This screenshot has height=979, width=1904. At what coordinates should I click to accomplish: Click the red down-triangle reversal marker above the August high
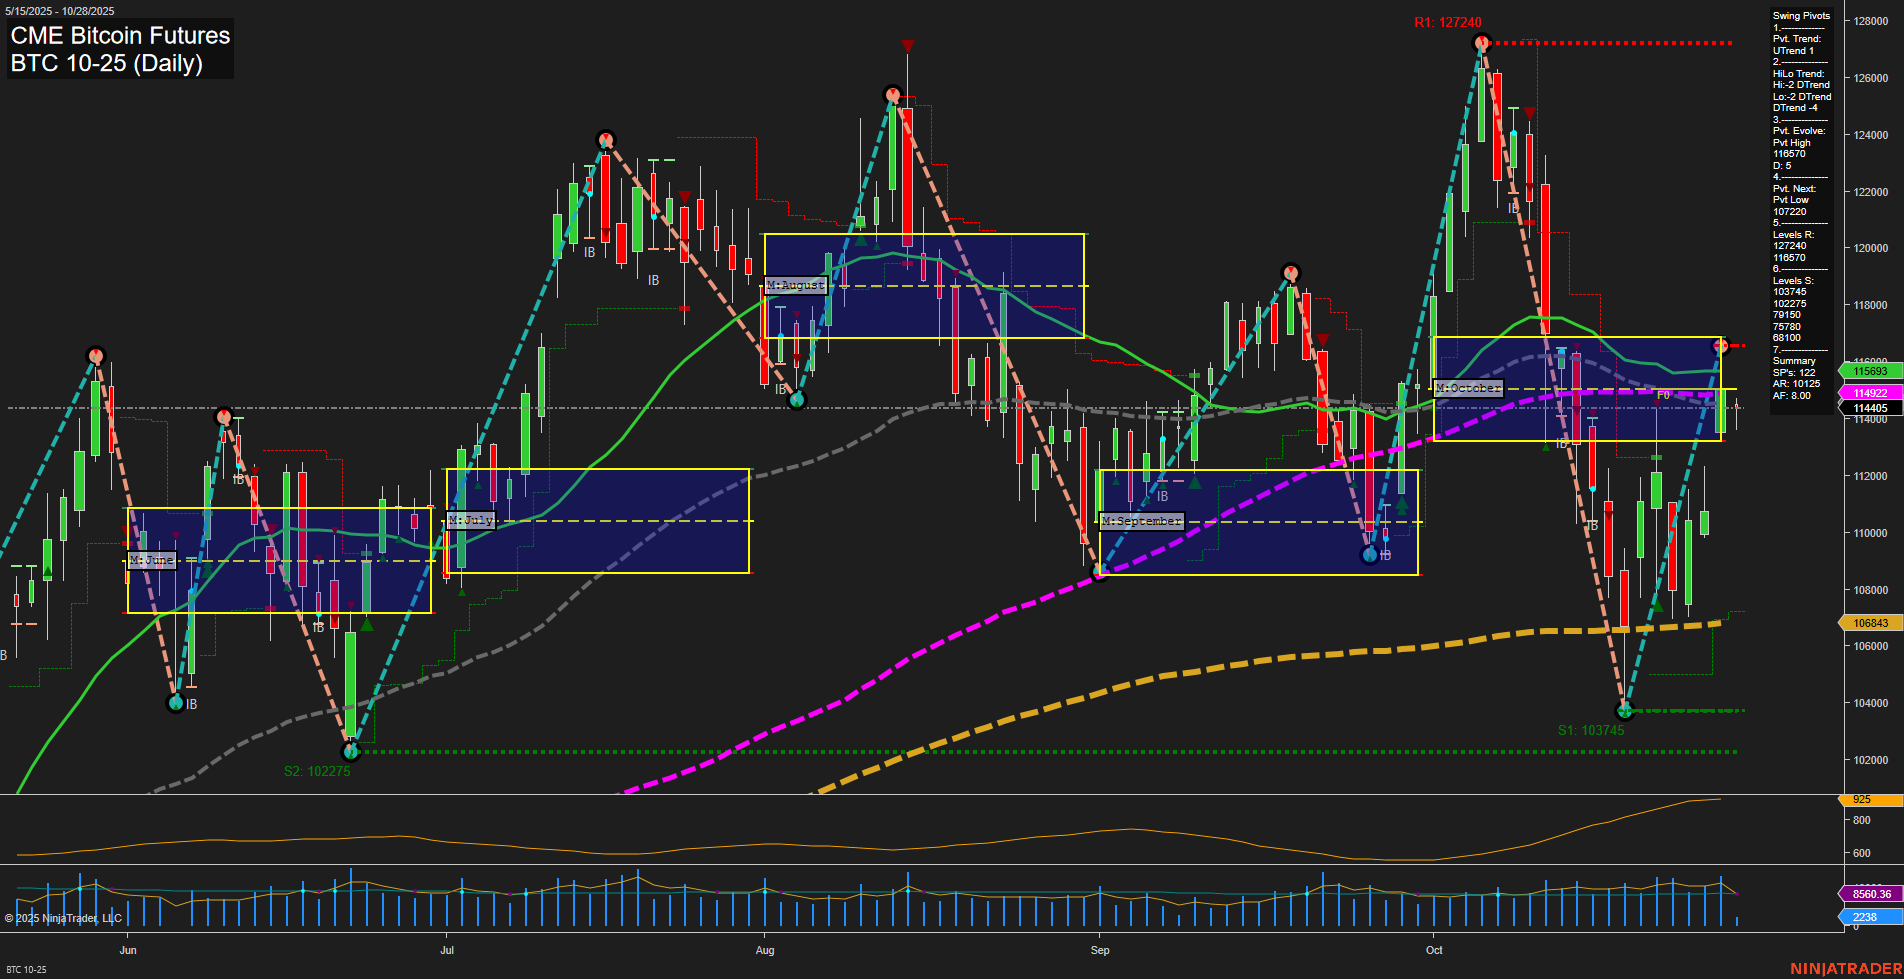click(907, 44)
